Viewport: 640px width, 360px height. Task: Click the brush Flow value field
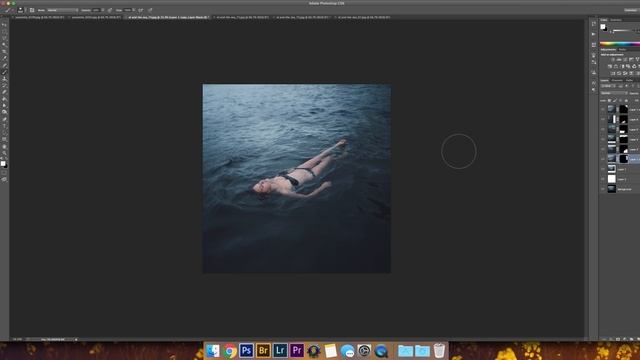127,10
